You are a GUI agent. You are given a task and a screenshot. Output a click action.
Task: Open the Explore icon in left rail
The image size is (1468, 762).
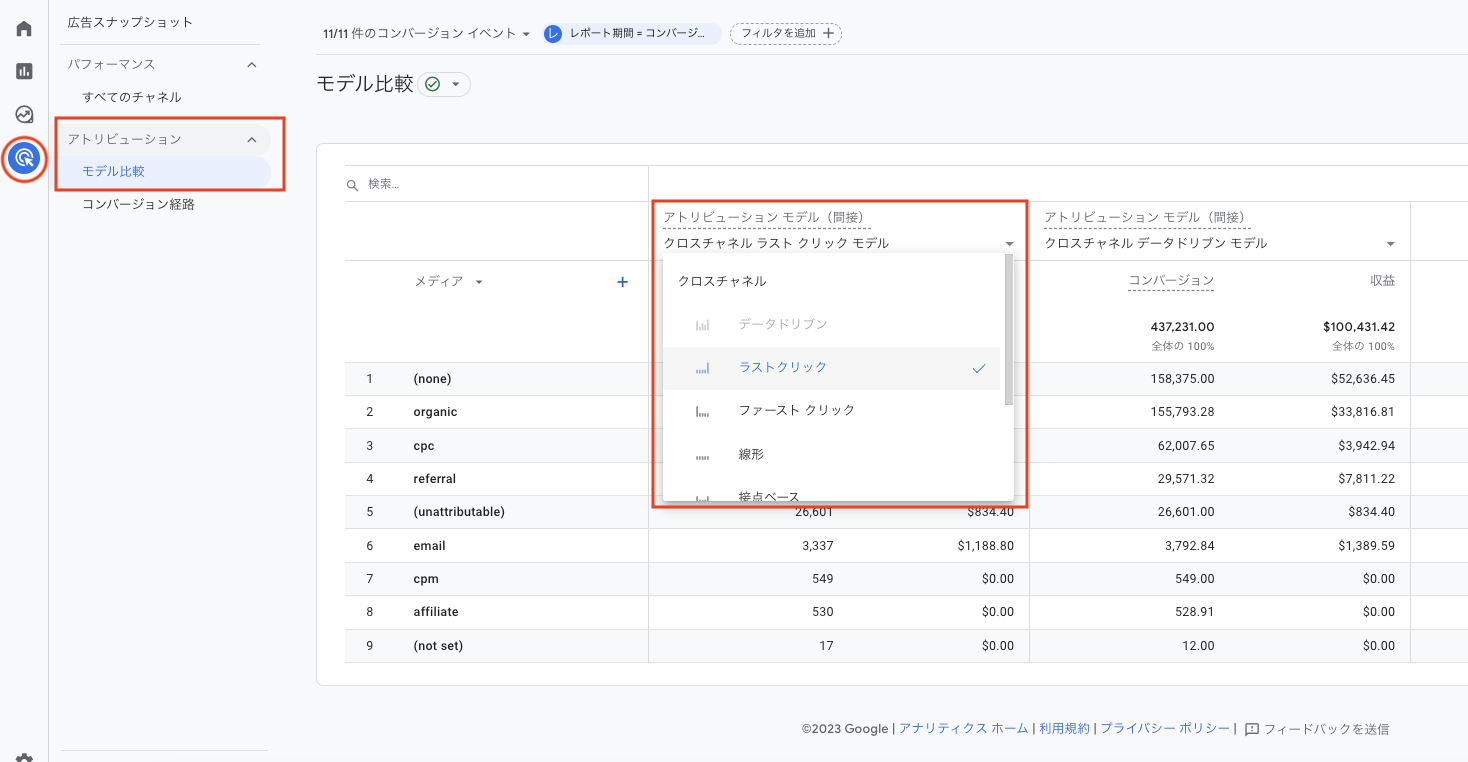pyautogui.click(x=24, y=114)
